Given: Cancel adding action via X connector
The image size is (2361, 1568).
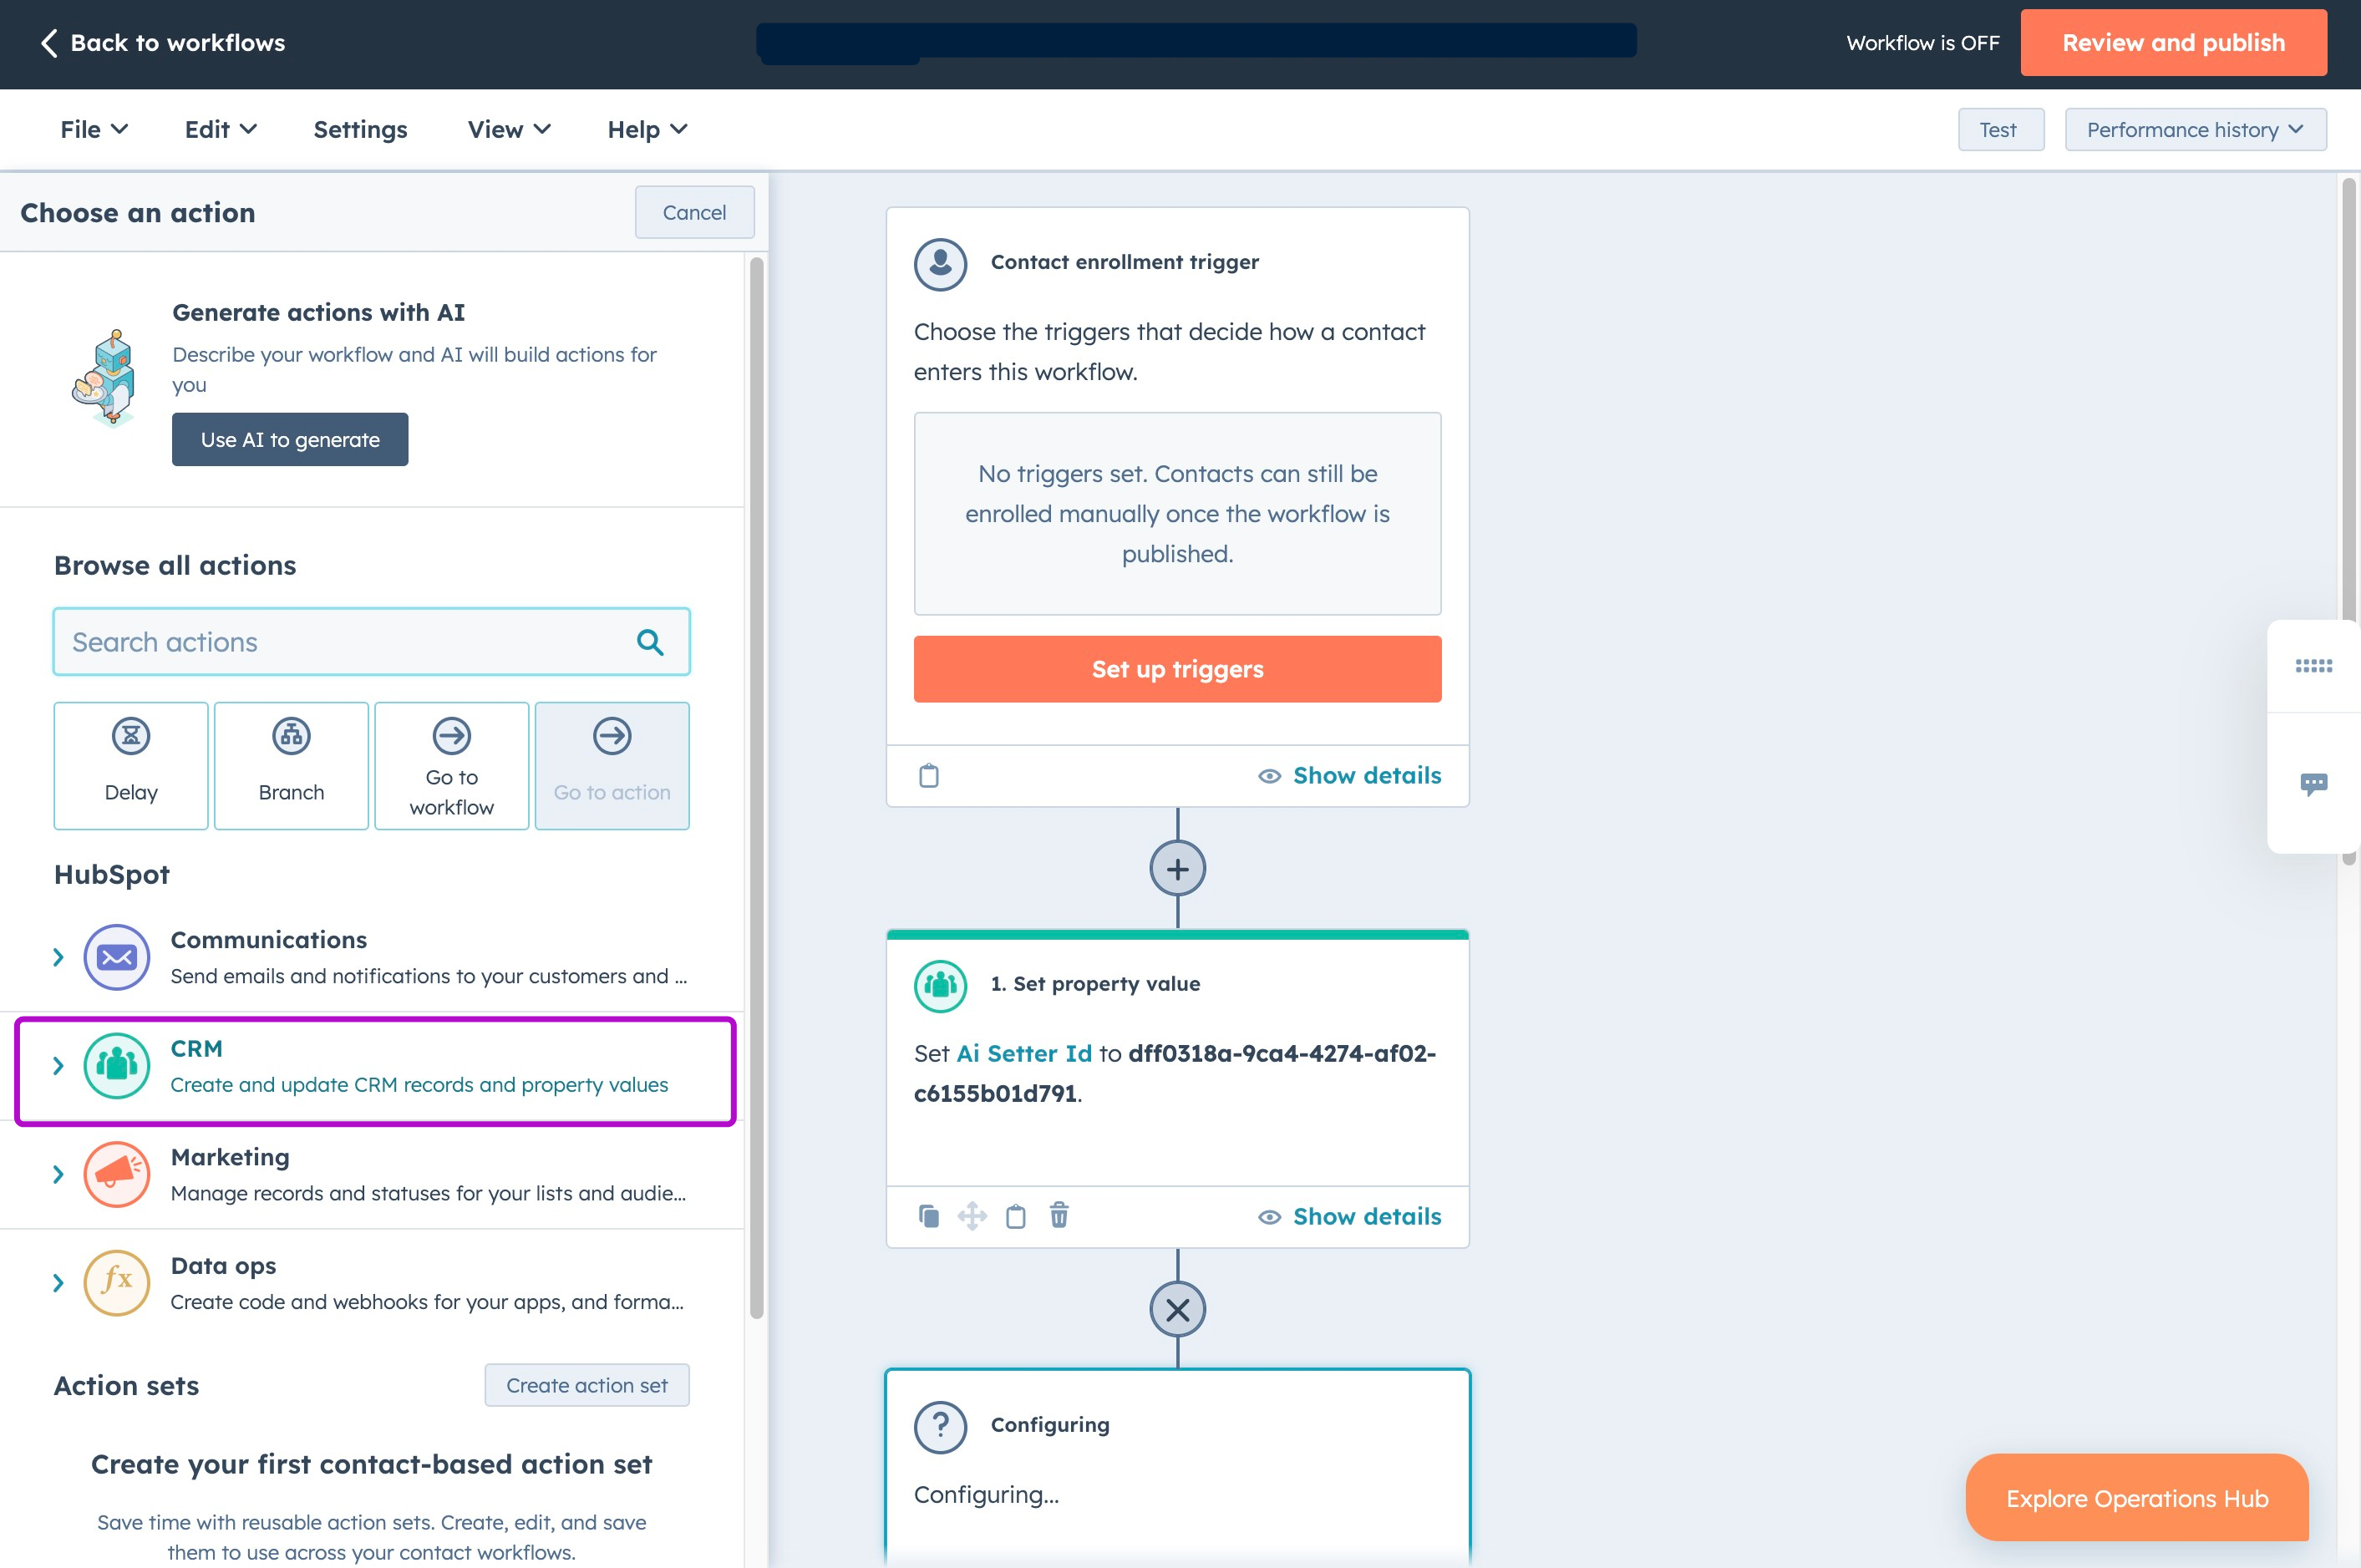Looking at the screenshot, I should tap(1178, 1310).
